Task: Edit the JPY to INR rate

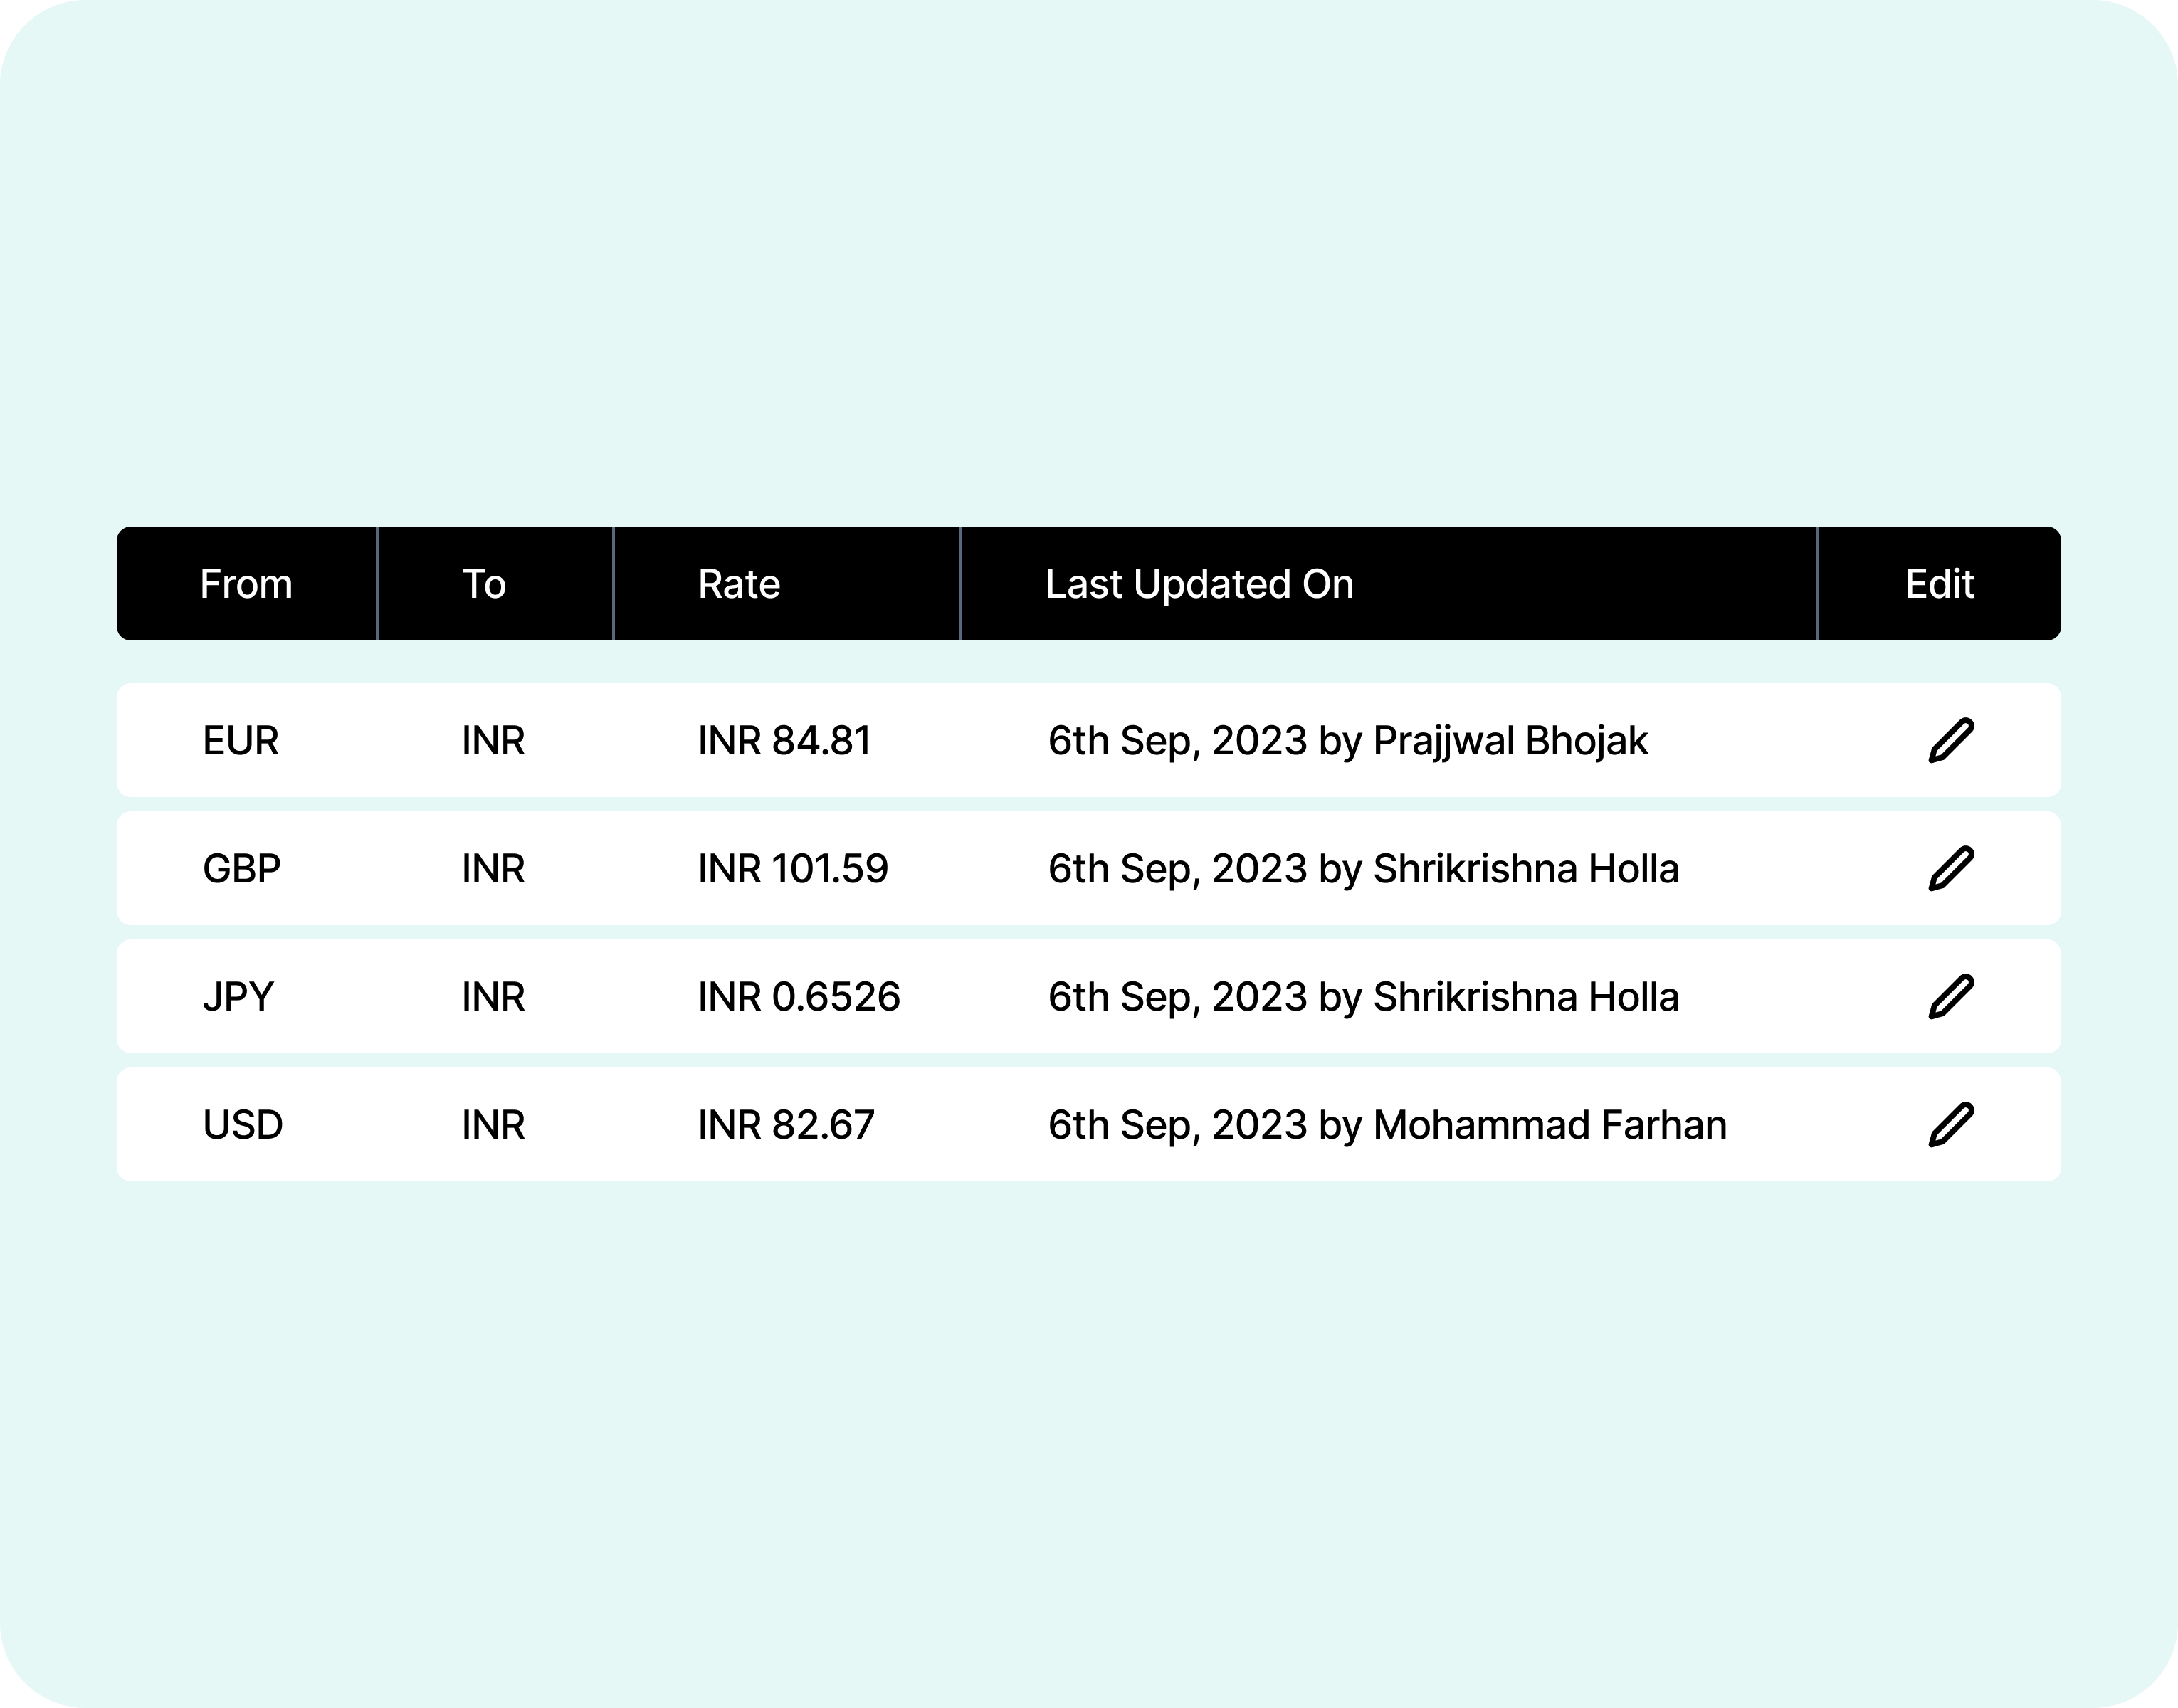Action: pos(1950,997)
